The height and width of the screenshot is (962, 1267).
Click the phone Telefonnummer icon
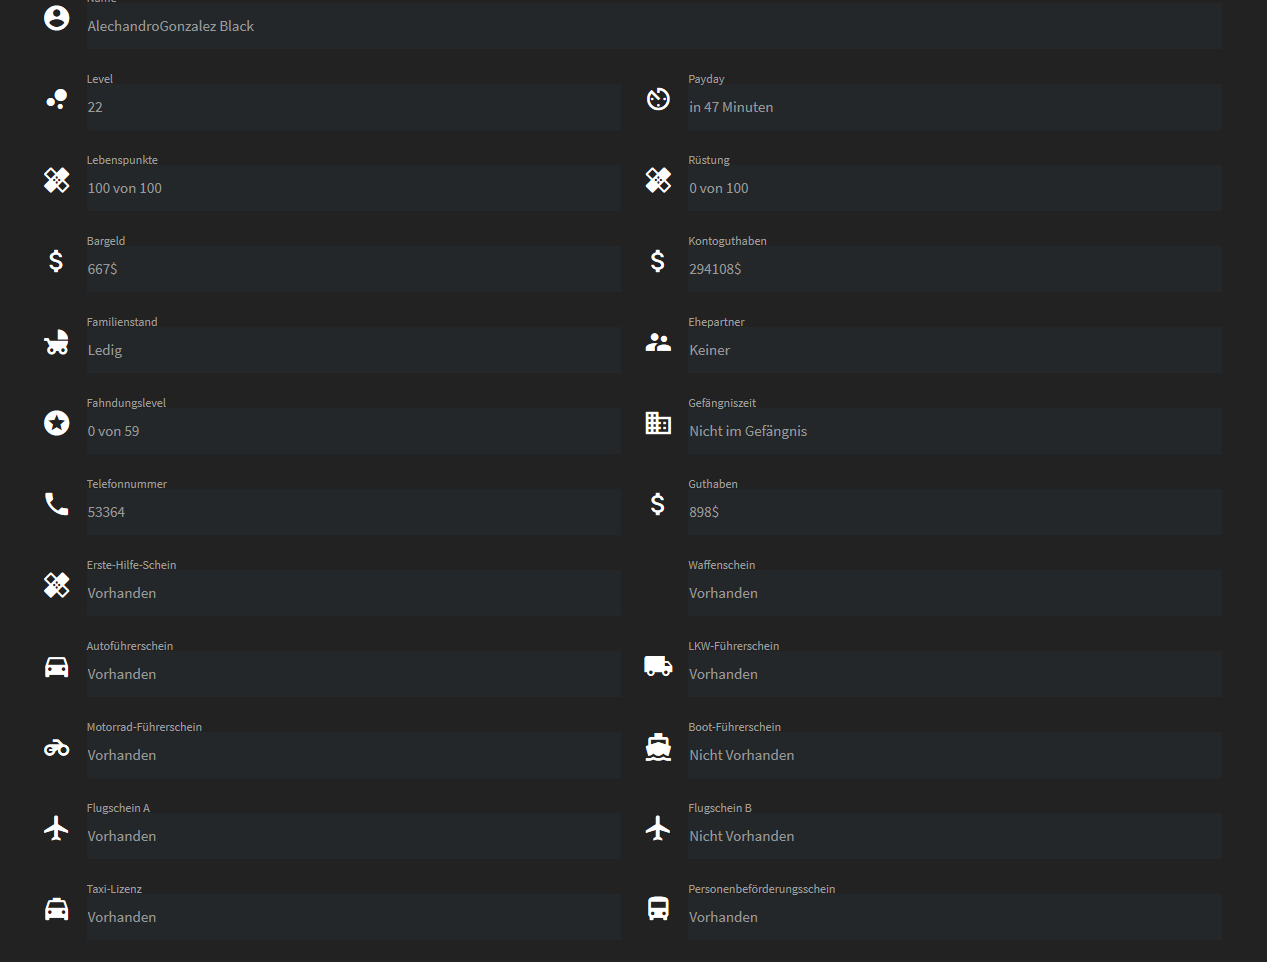(x=57, y=504)
